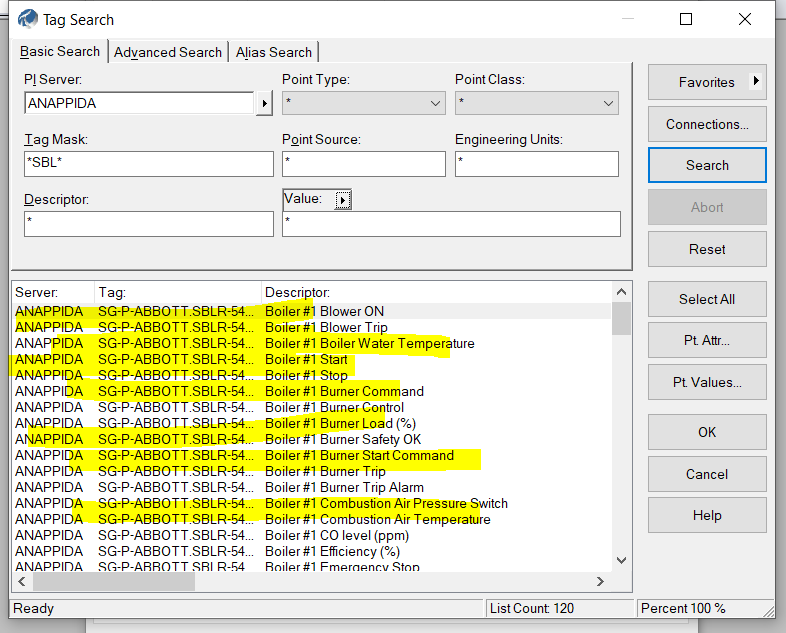Click the 'List Count: 120' status entry
Viewport: 786px width, 633px height.
[560, 608]
